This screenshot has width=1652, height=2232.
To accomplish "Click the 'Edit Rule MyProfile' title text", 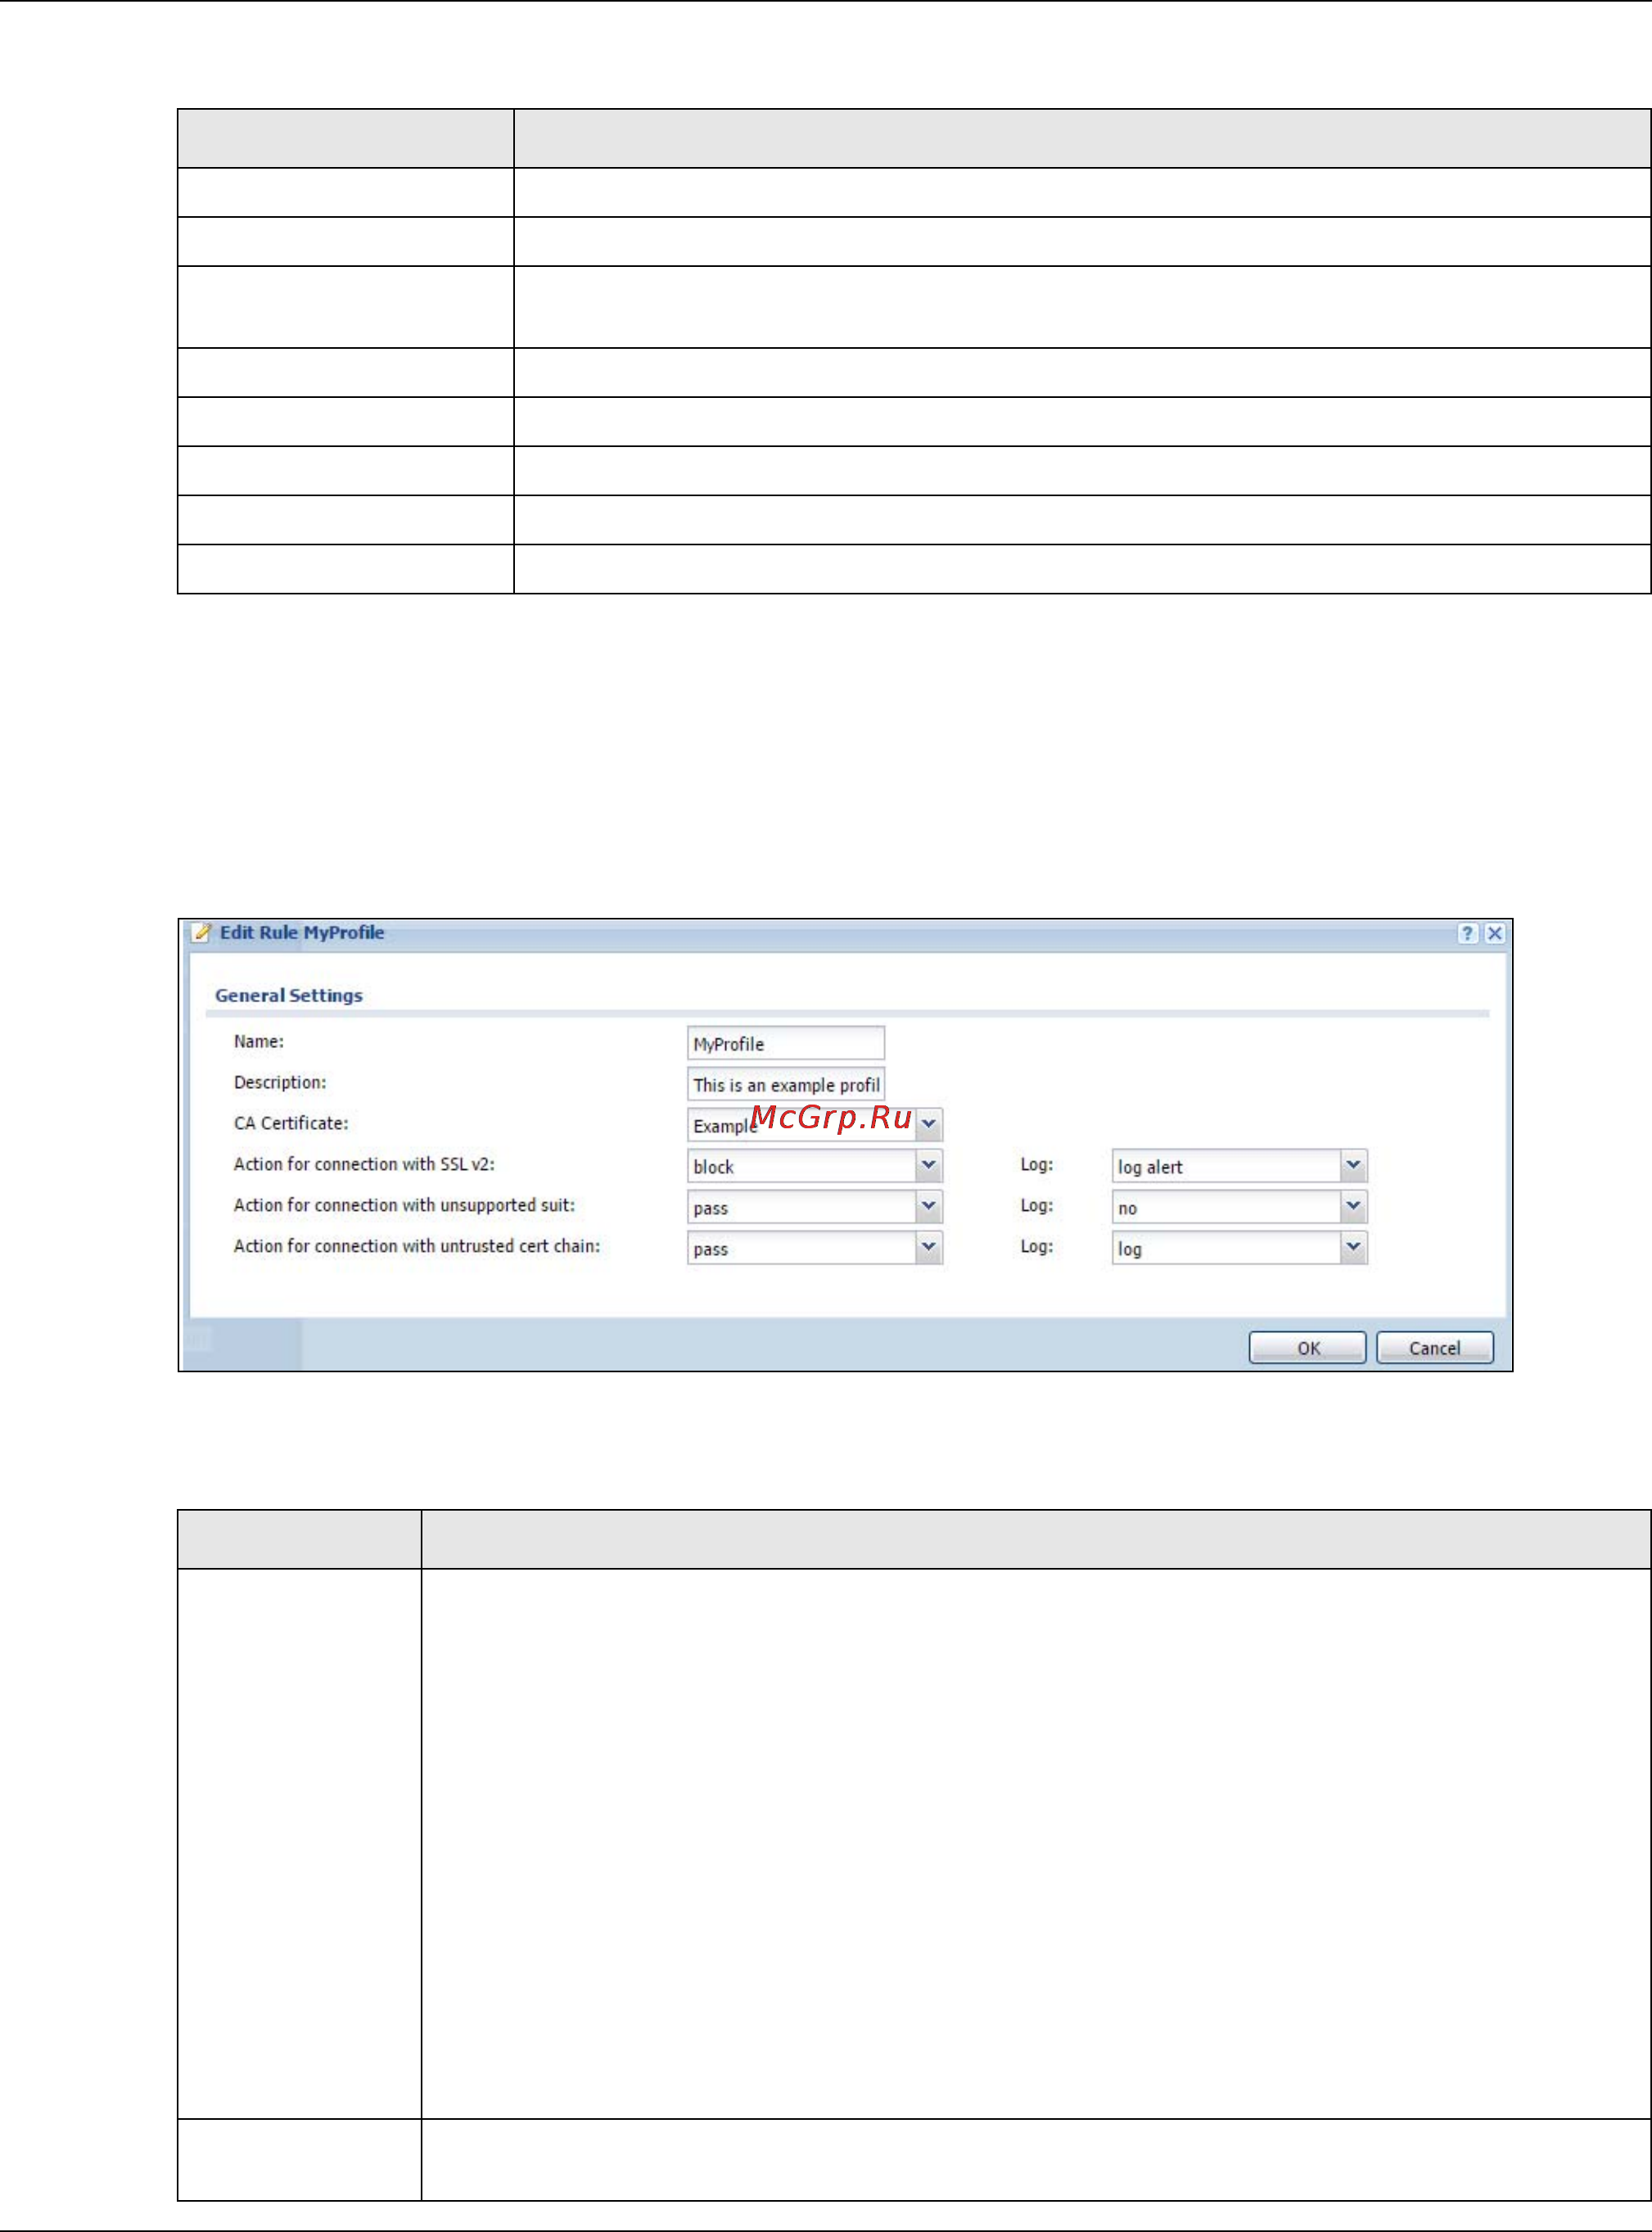I will (x=302, y=932).
